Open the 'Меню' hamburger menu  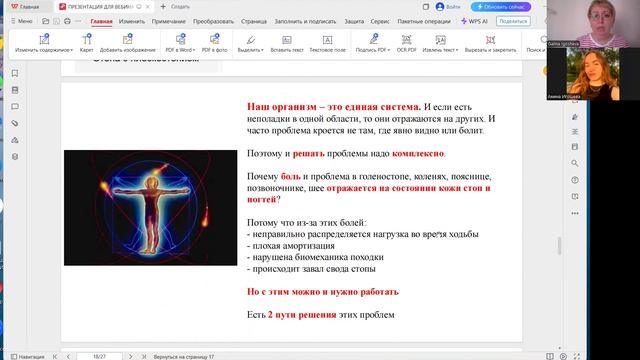(x=22, y=21)
